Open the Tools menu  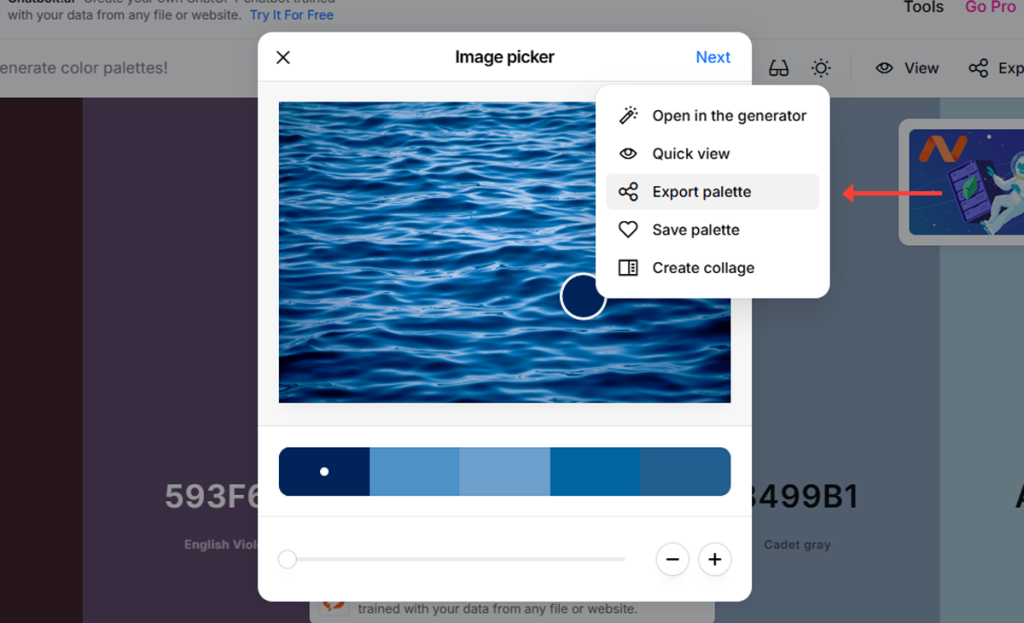pos(922,8)
